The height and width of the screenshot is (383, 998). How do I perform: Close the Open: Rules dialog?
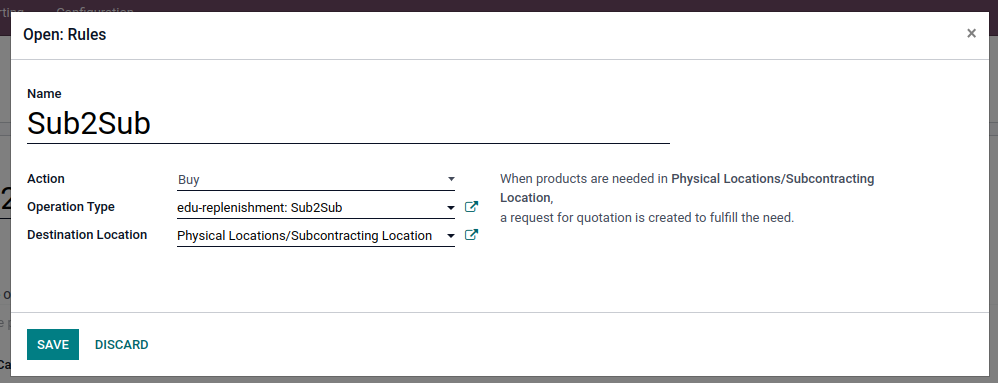click(971, 33)
